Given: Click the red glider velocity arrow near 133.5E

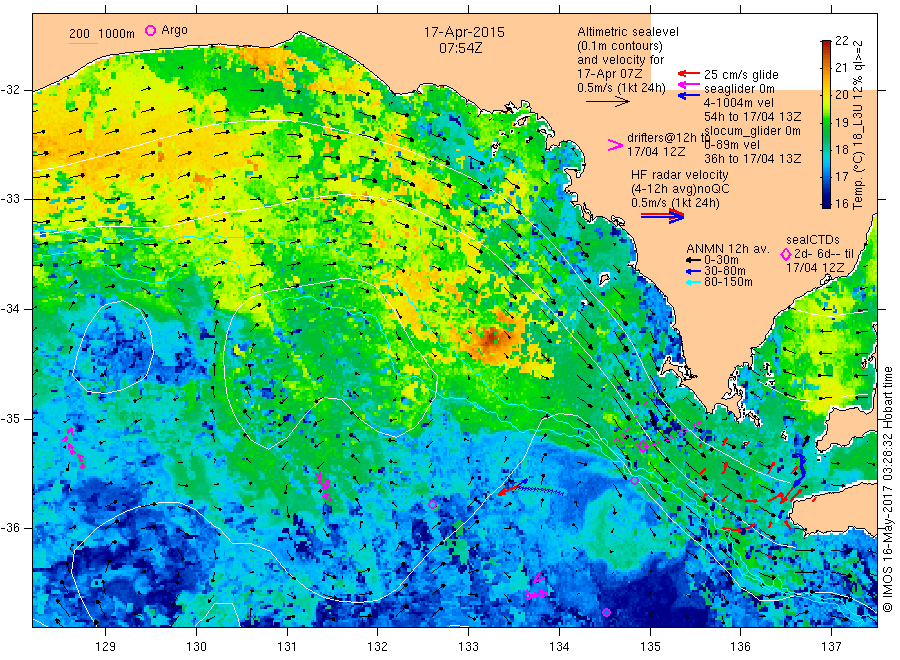Looking at the screenshot, I should coord(509,489).
